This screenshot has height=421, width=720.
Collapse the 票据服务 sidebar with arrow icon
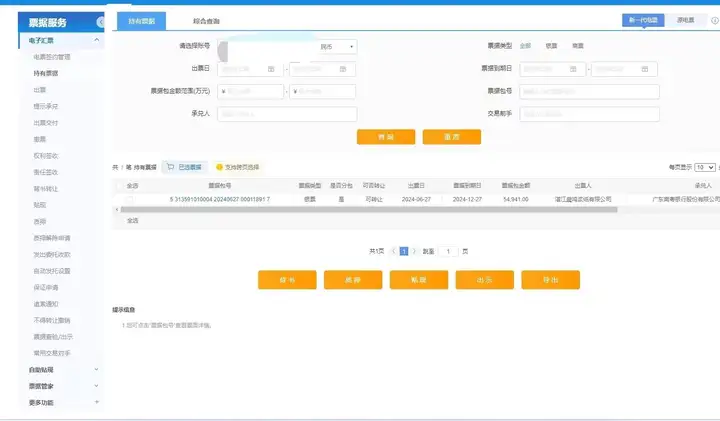(101, 22)
